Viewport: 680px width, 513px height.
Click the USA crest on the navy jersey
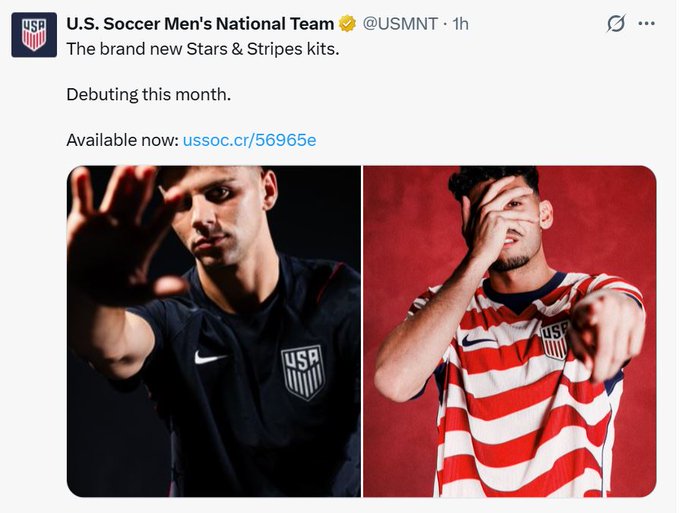pos(302,371)
